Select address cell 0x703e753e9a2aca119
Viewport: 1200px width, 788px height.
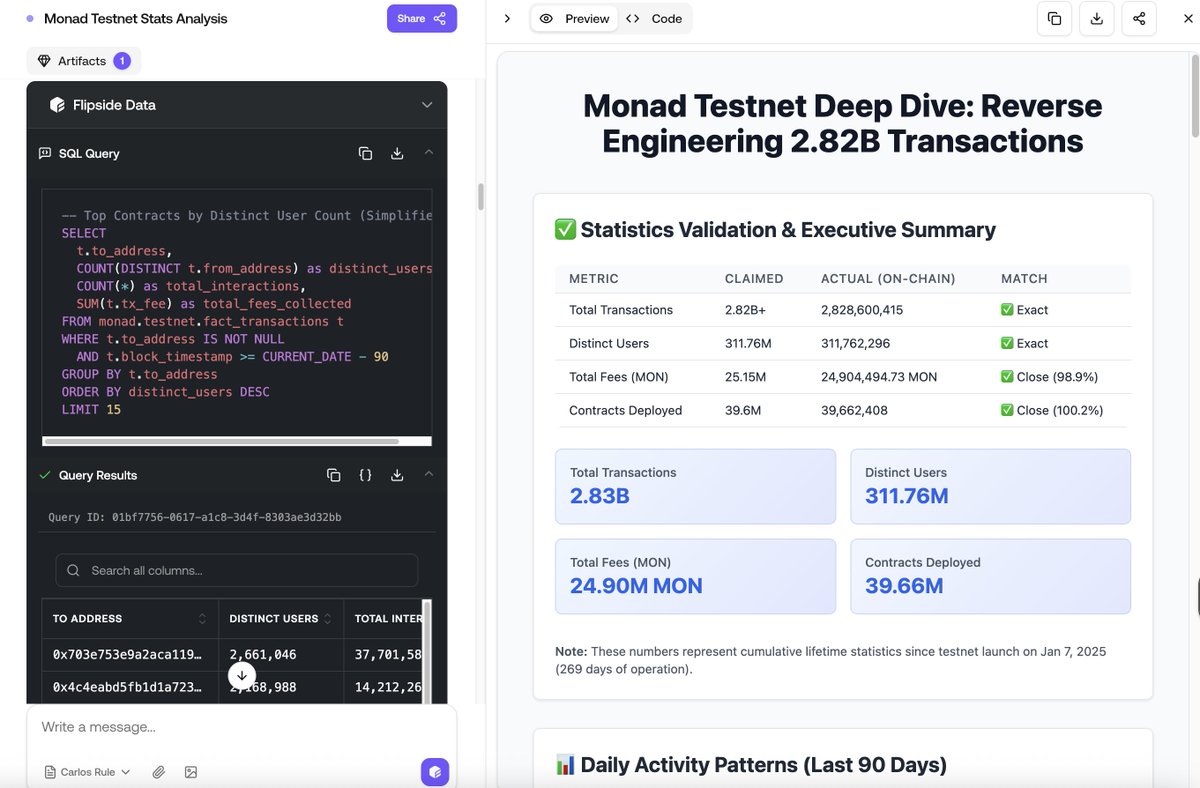pos(127,654)
